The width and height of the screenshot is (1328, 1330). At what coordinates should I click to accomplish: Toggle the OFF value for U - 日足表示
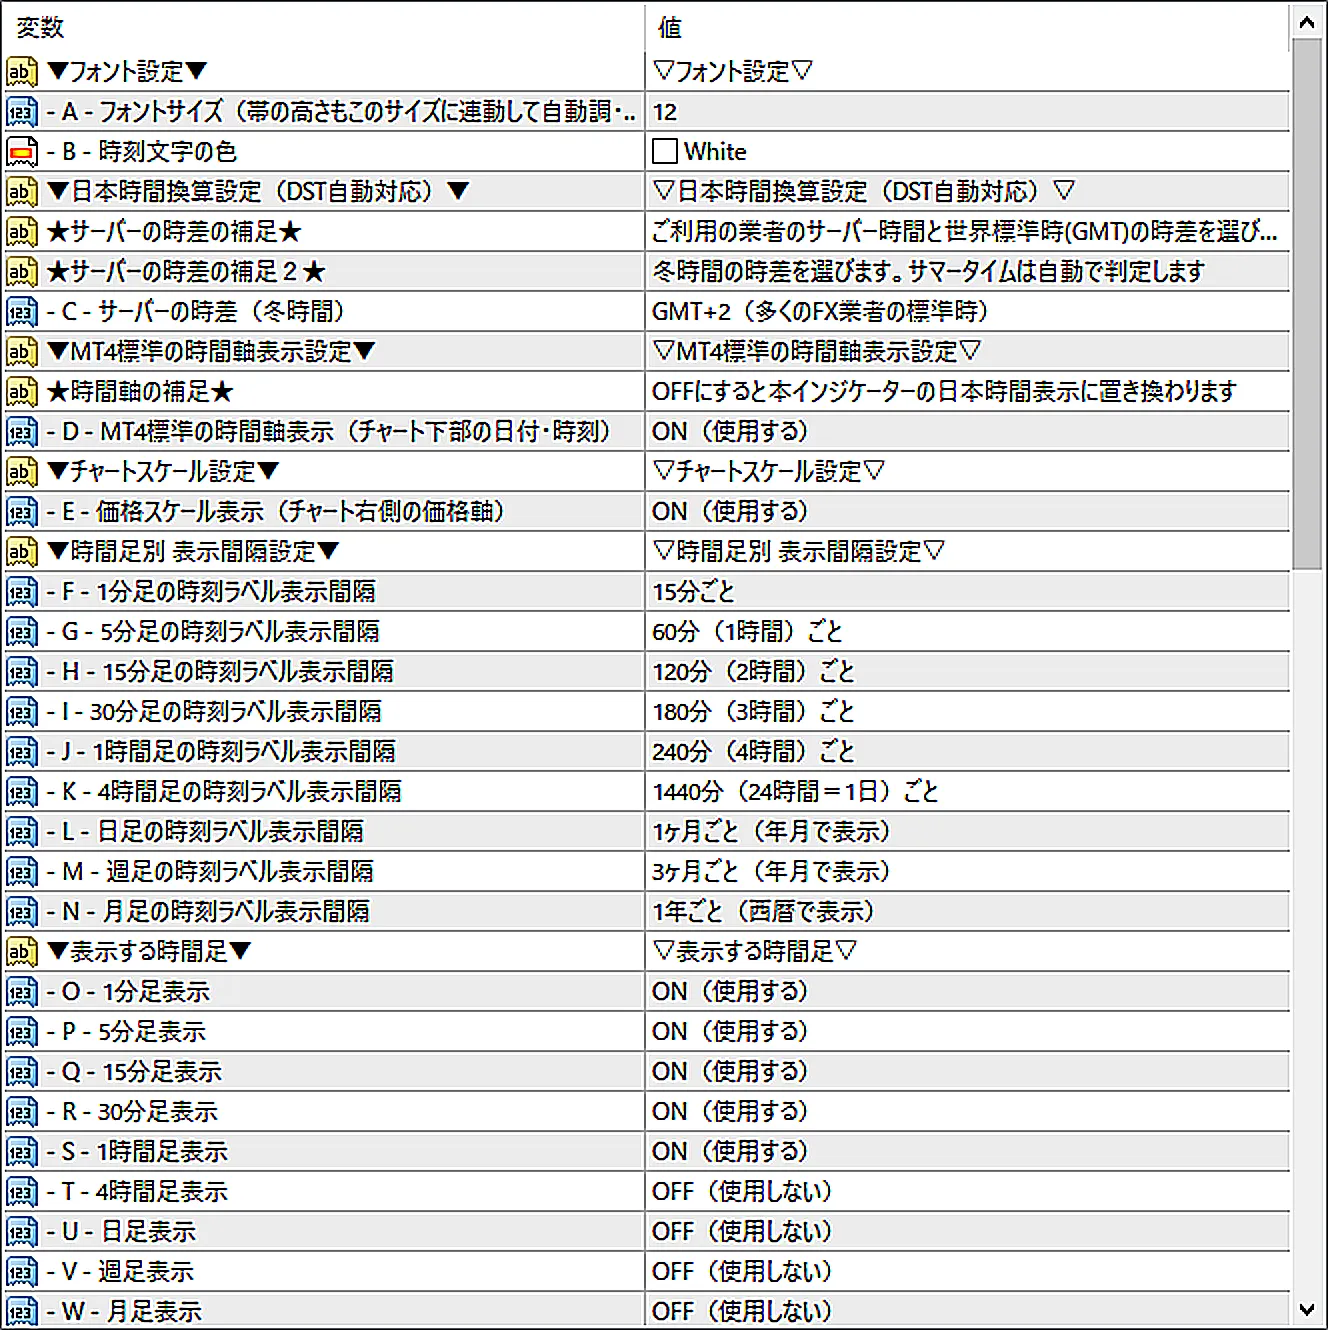tap(967, 1232)
